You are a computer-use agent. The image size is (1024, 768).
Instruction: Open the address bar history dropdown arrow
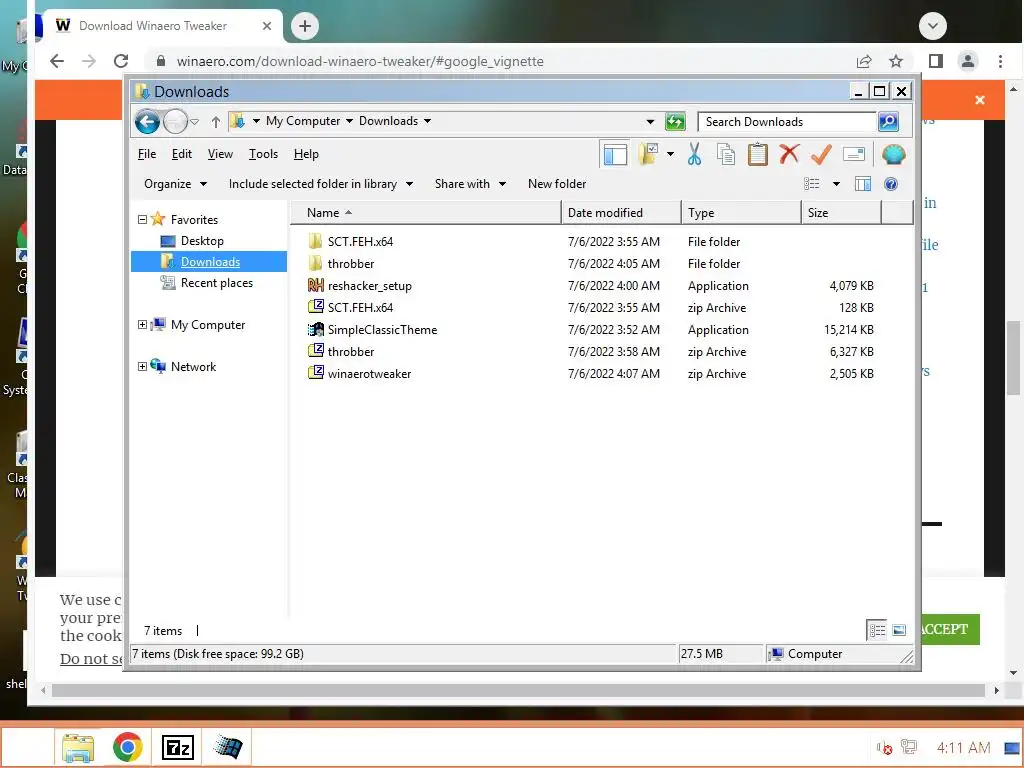pyautogui.click(x=650, y=121)
